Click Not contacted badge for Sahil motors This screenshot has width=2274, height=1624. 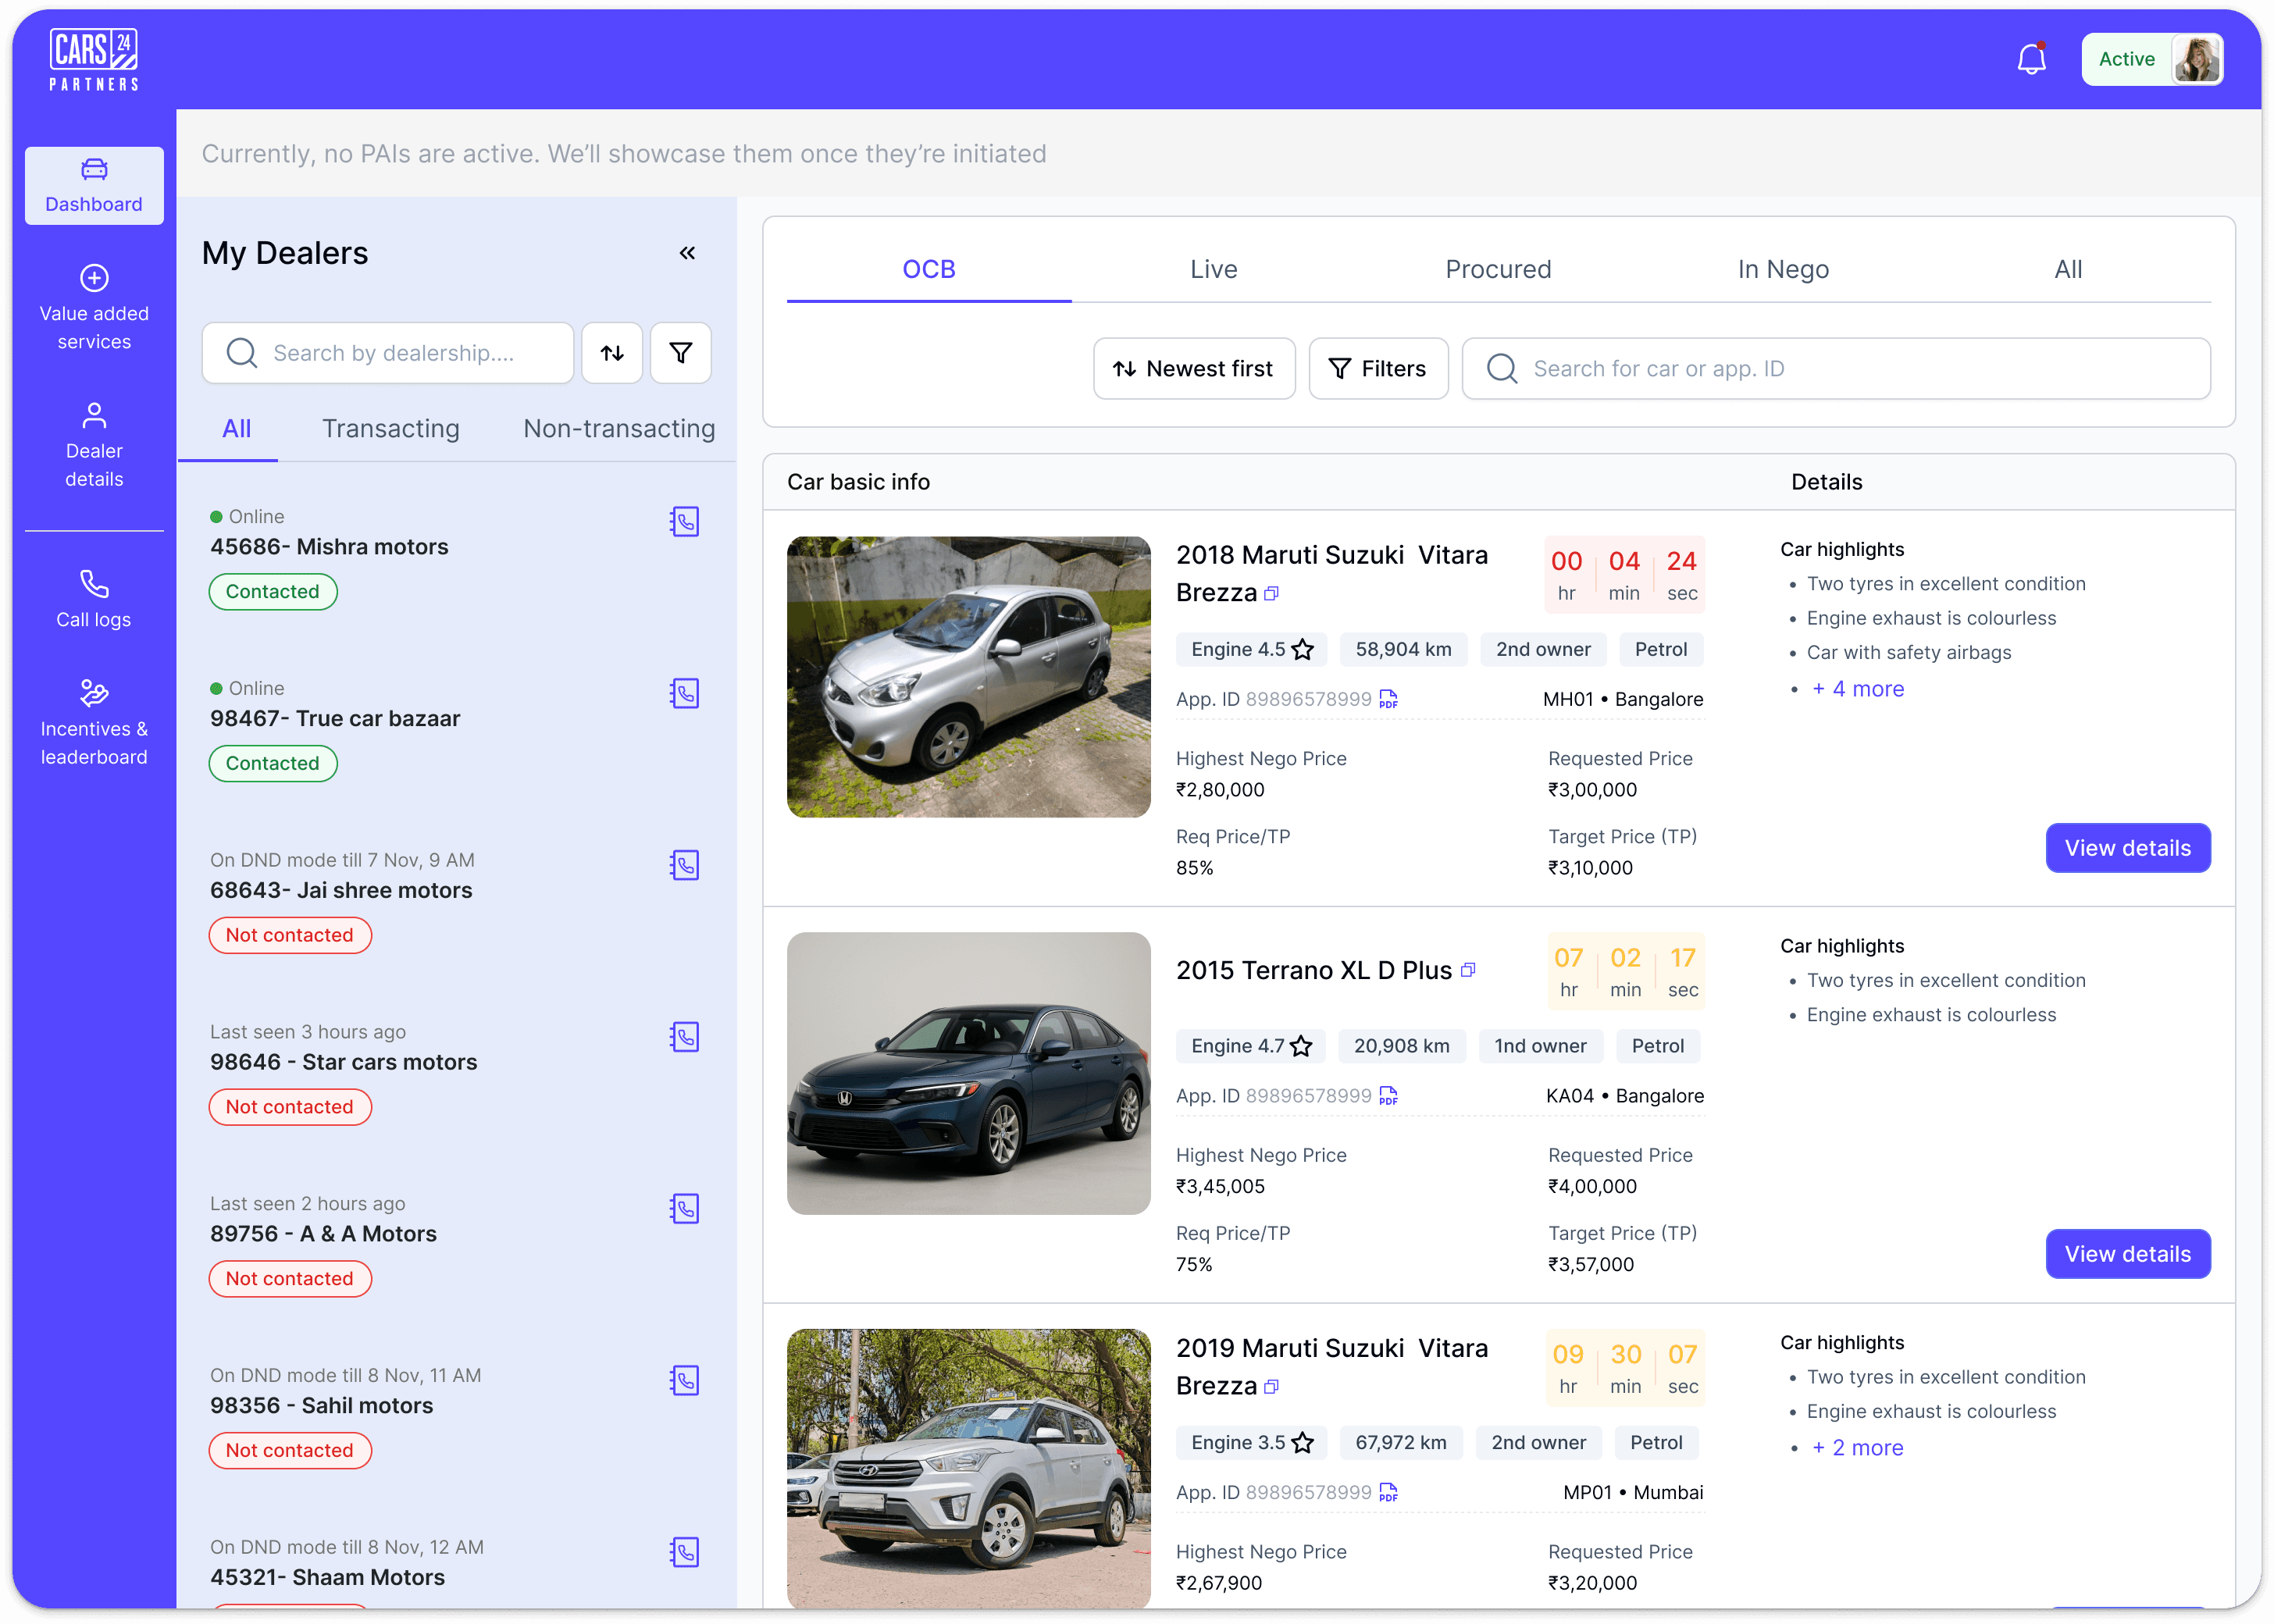coord(290,1451)
